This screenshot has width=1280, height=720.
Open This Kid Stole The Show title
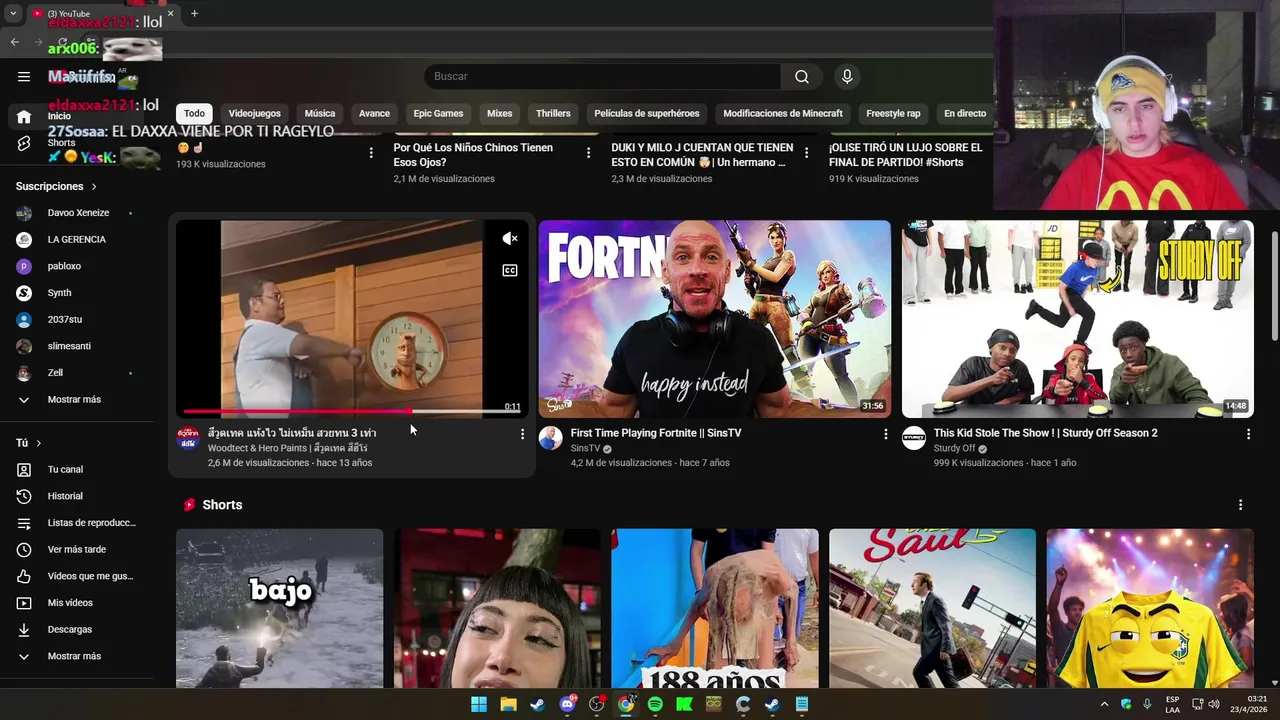click(1045, 433)
